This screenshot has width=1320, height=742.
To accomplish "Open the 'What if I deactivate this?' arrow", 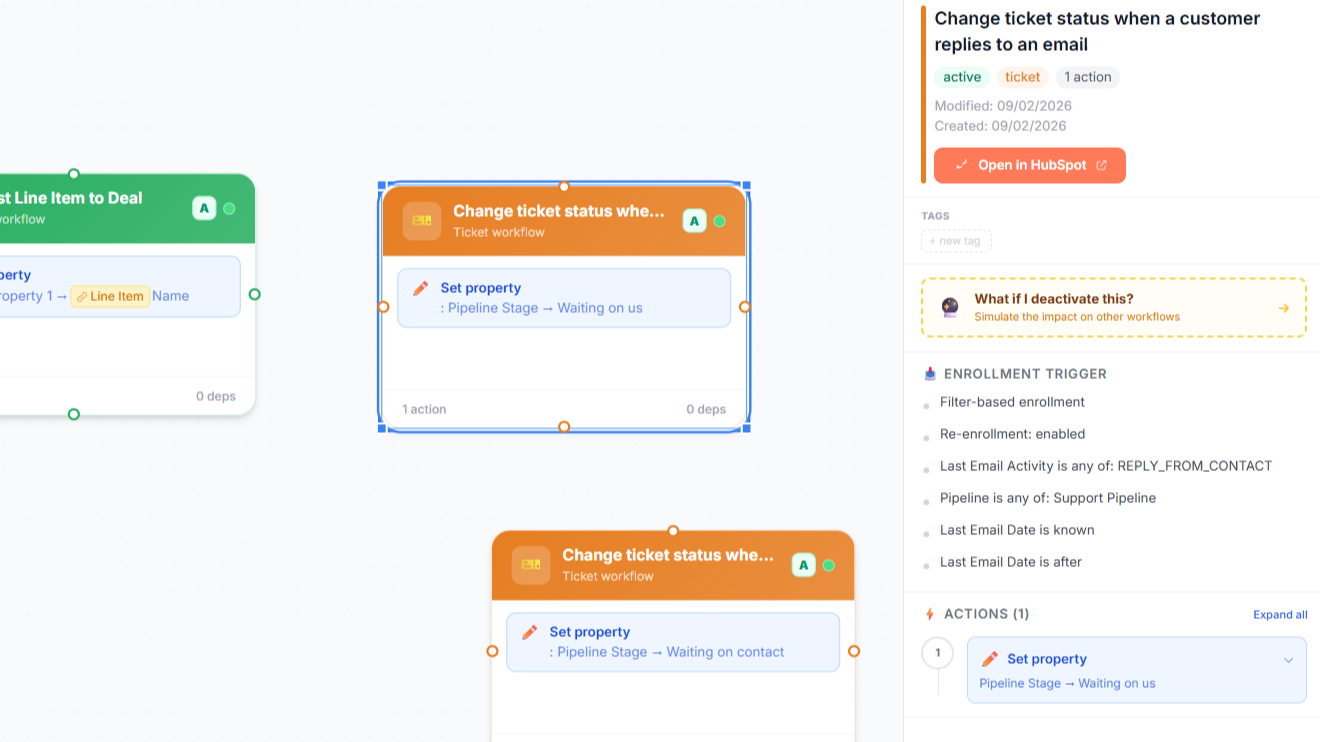I will (x=1284, y=308).
